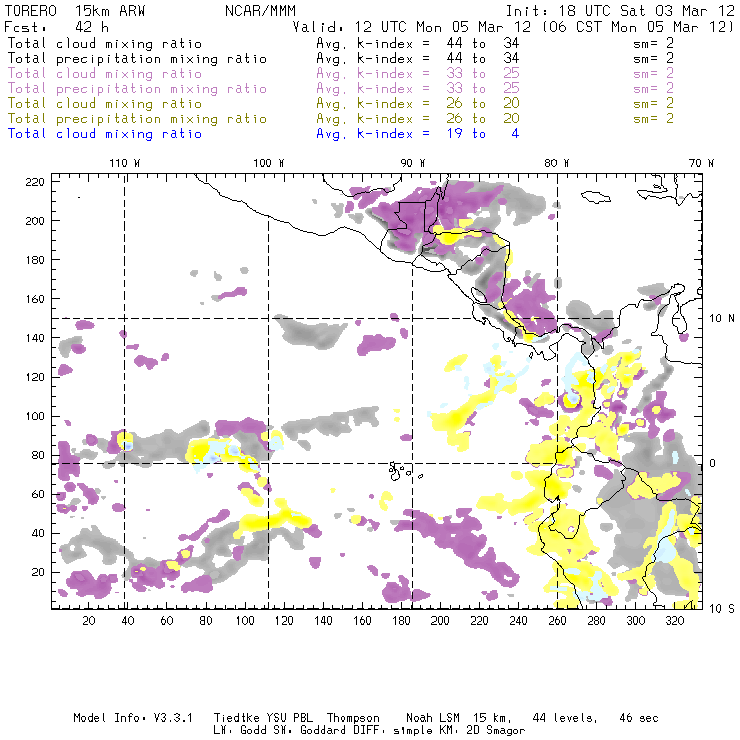Click the '100 W' longitude label

coord(269,163)
